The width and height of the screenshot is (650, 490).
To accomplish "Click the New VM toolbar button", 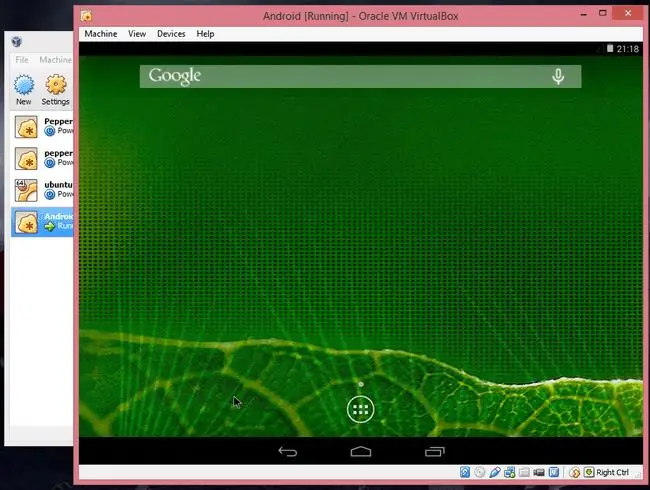I will pos(24,90).
